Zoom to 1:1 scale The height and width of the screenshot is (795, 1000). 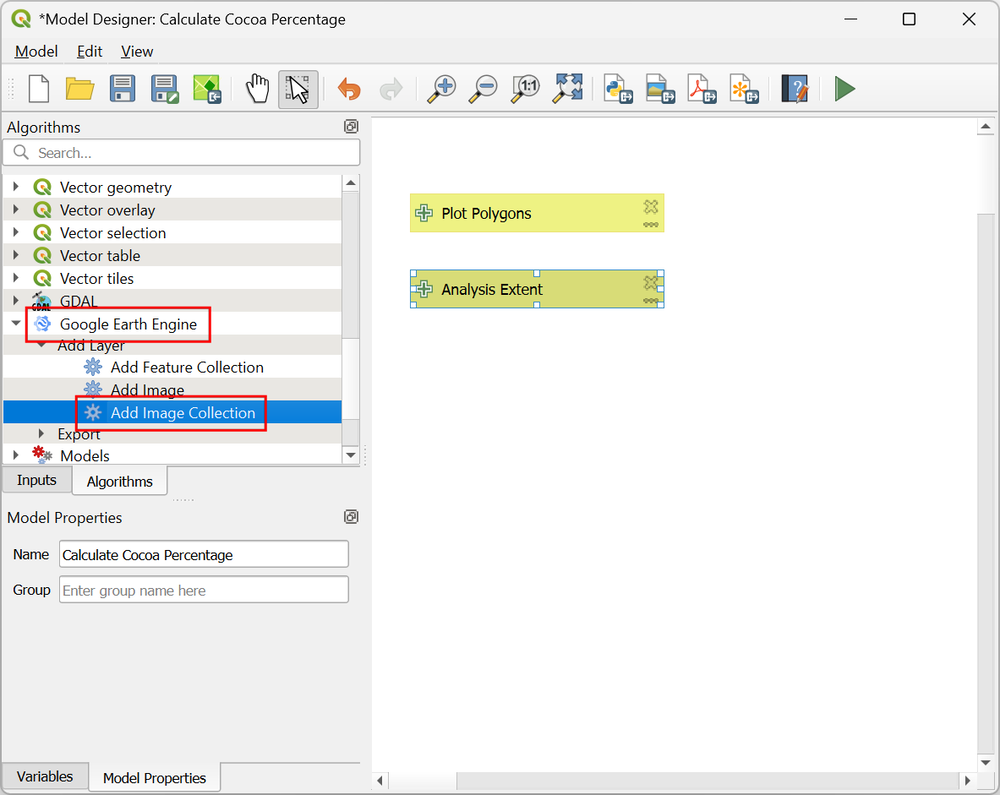(x=526, y=89)
